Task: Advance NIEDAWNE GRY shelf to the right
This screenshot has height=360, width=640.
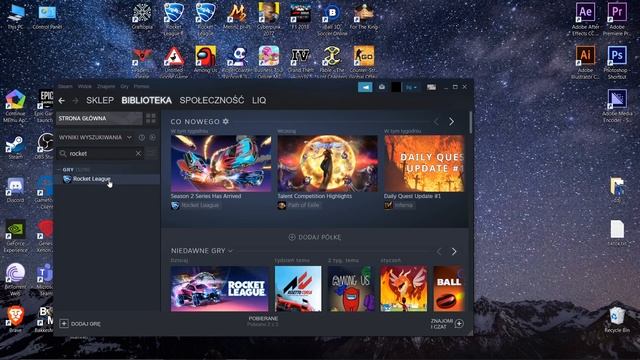Action: tap(453, 251)
